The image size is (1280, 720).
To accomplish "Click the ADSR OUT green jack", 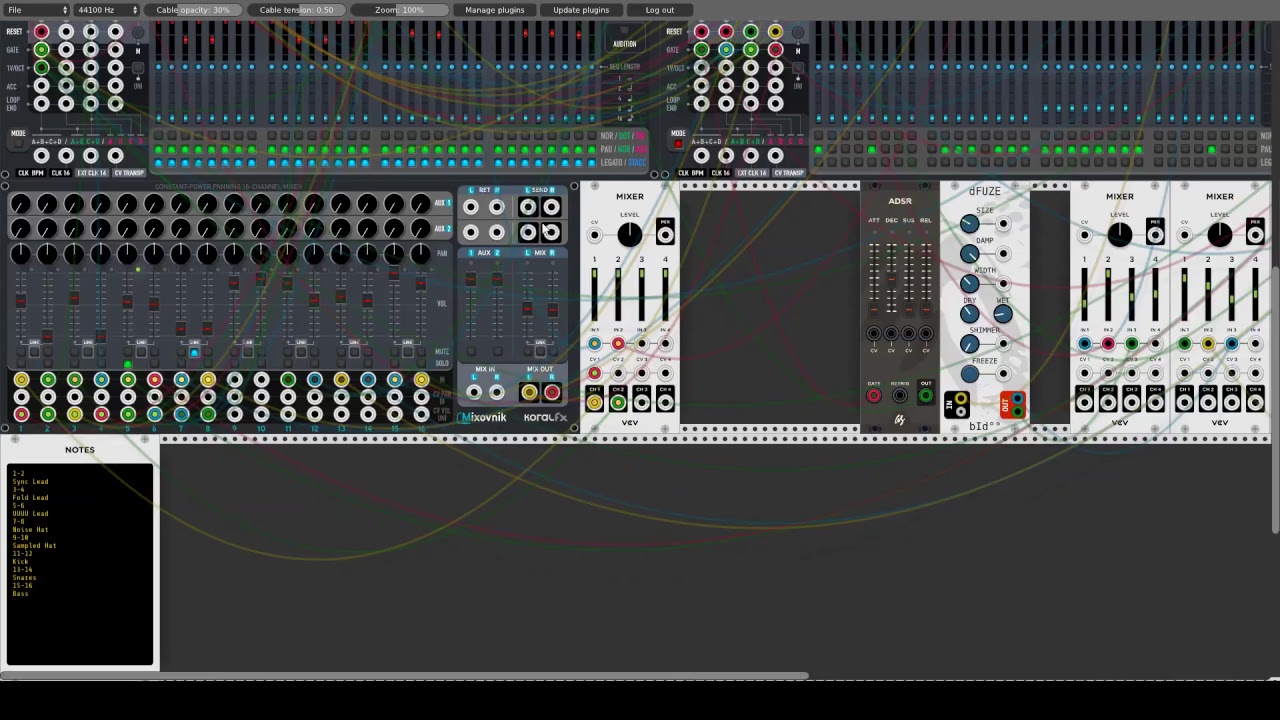I will (926, 396).
